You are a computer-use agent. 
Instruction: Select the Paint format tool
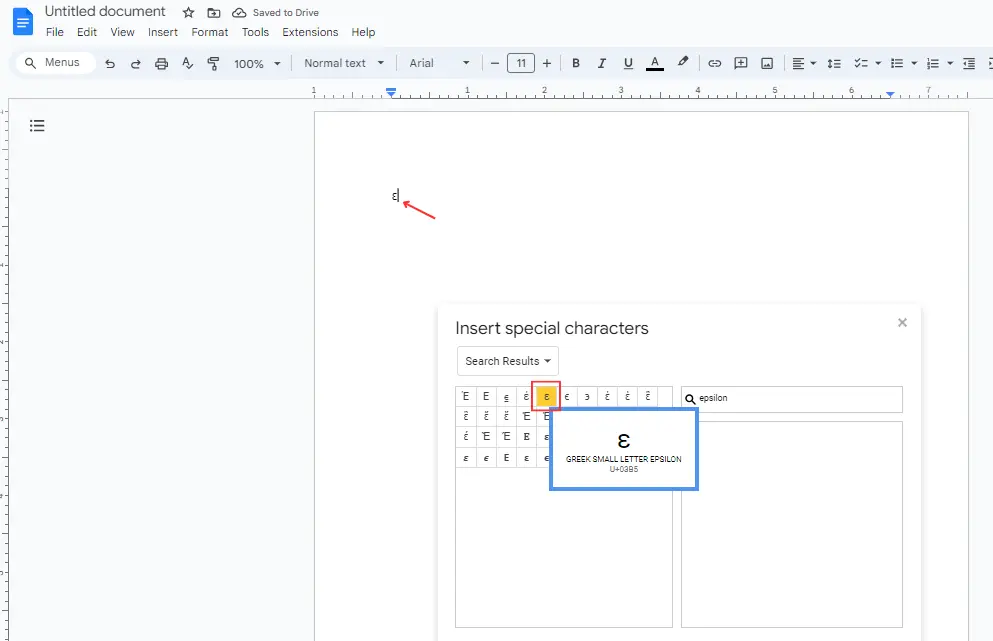[x=213, y=63]
